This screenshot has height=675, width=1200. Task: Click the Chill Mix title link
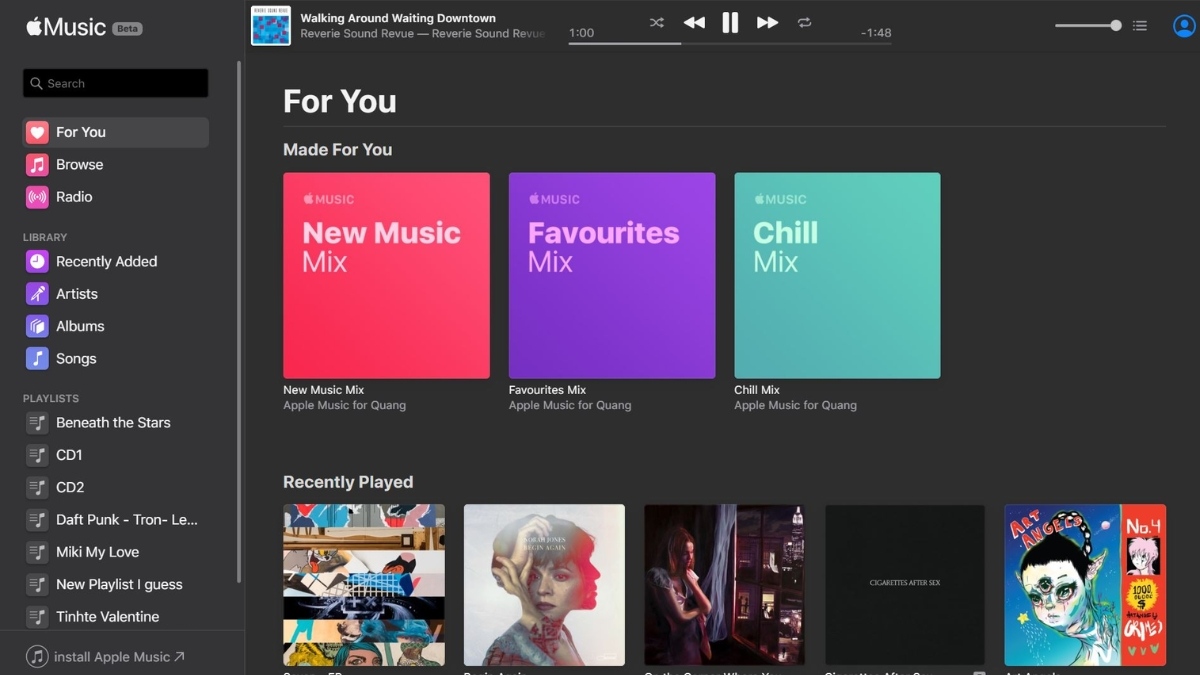tap(757, 390)
